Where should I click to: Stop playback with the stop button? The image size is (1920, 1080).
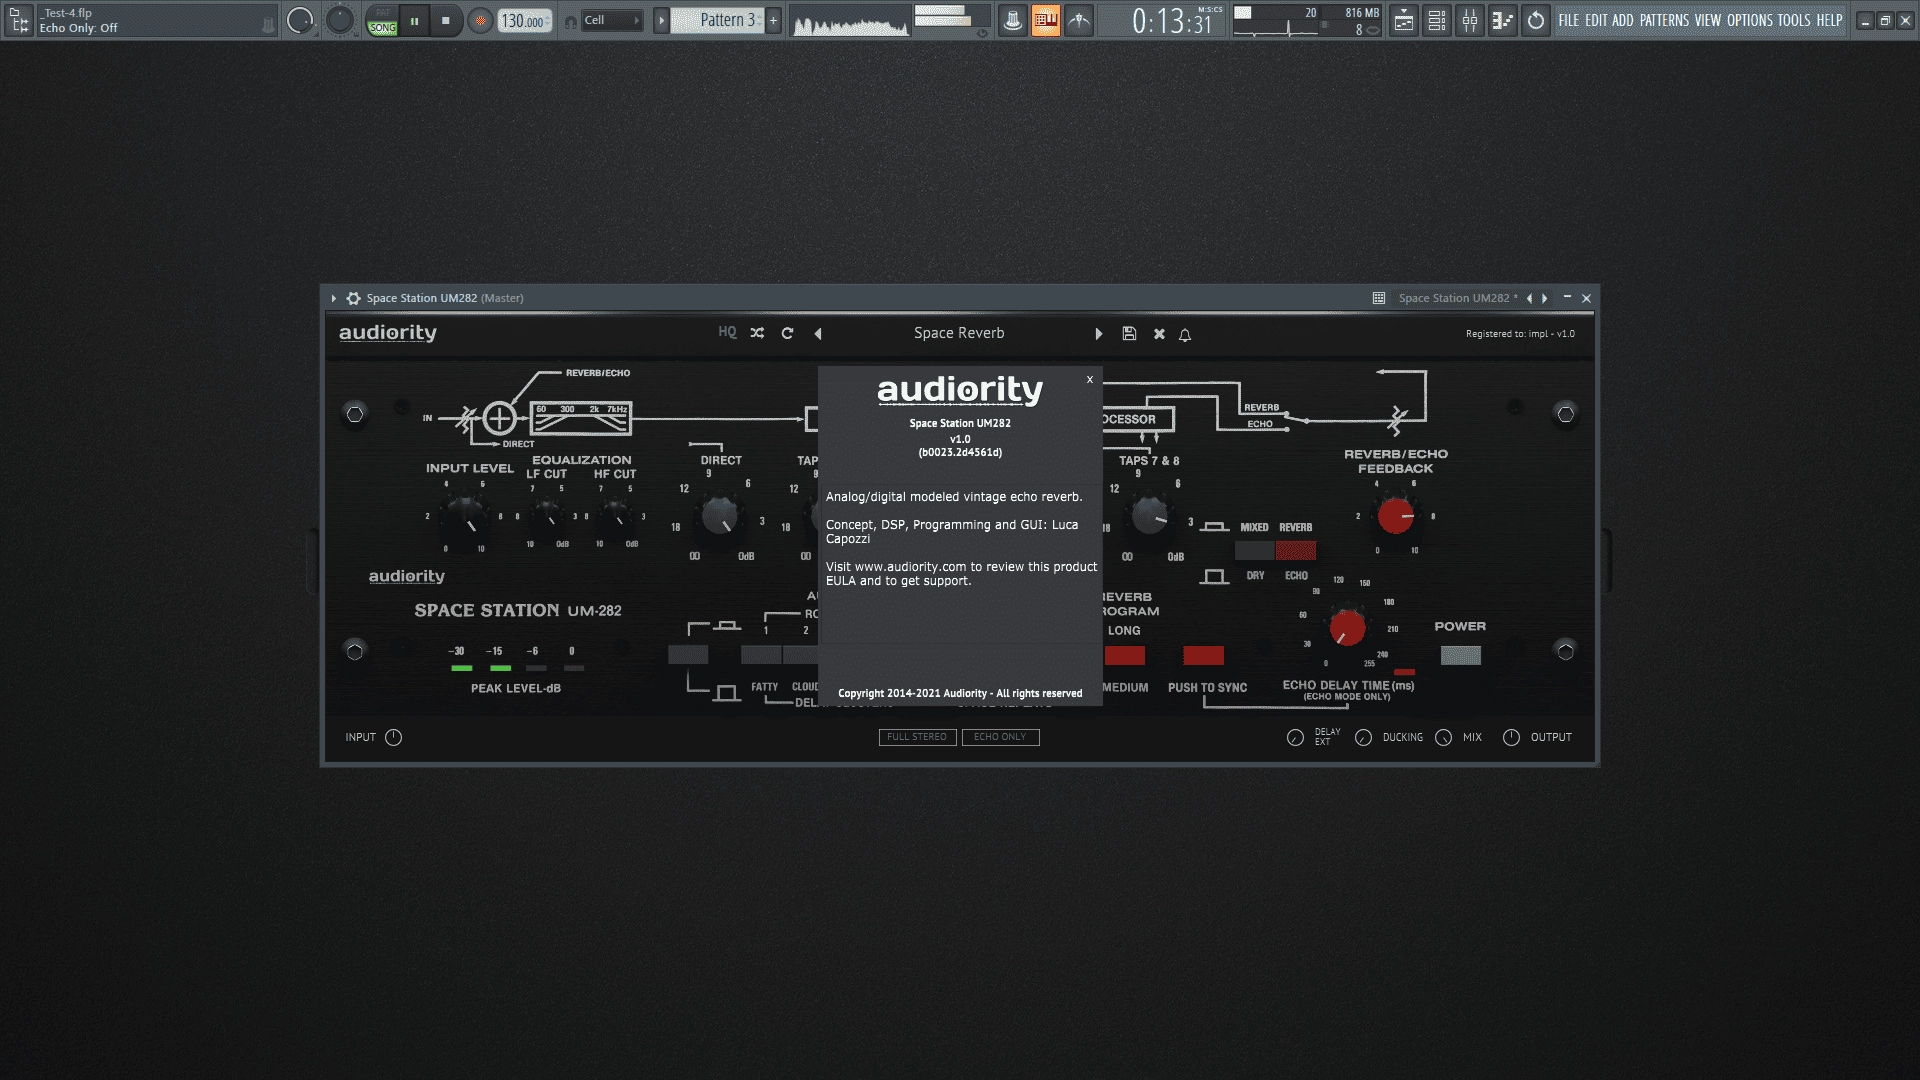(x=446, y=20)
